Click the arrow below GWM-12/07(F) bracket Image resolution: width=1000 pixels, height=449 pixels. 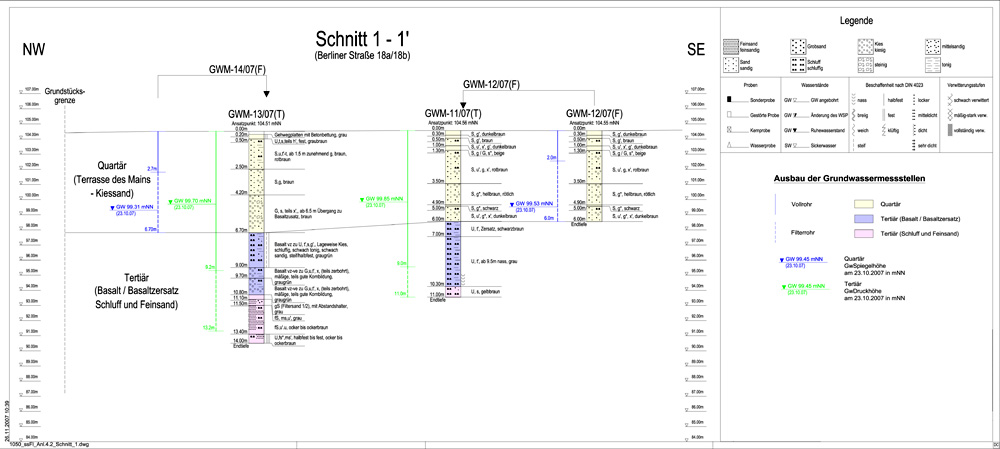(461, 103)
